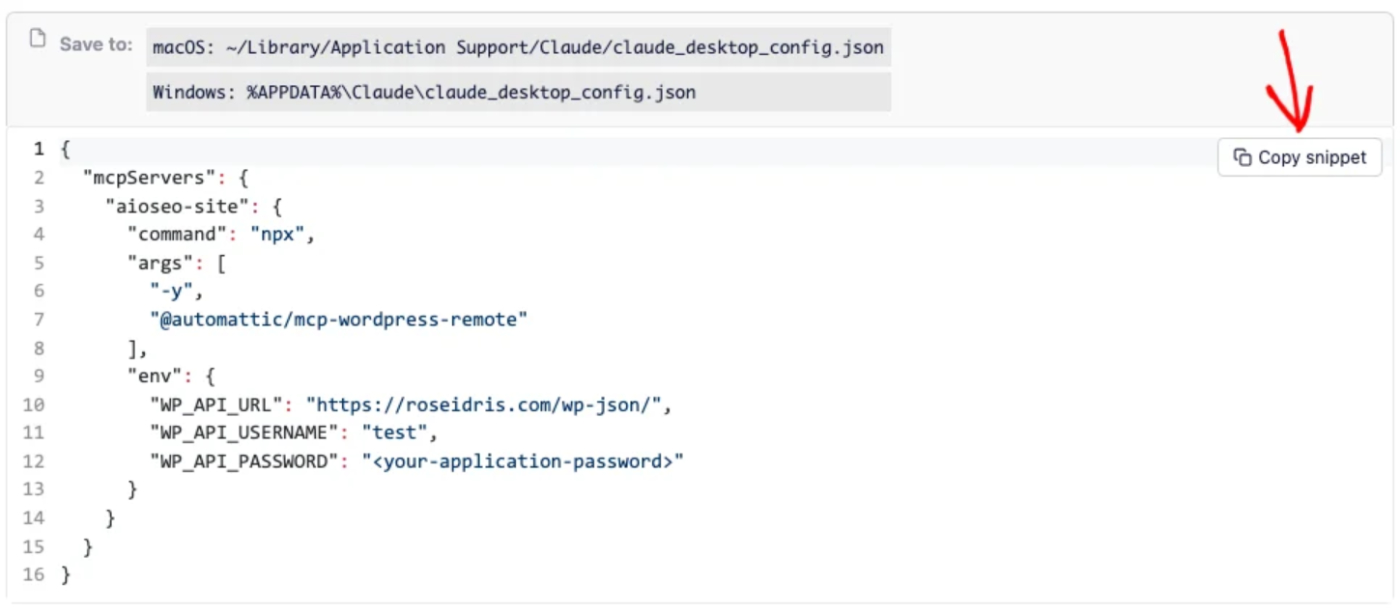Click the file icon beside Save to
Screen dimensions: 1400x614
(38, 40)
